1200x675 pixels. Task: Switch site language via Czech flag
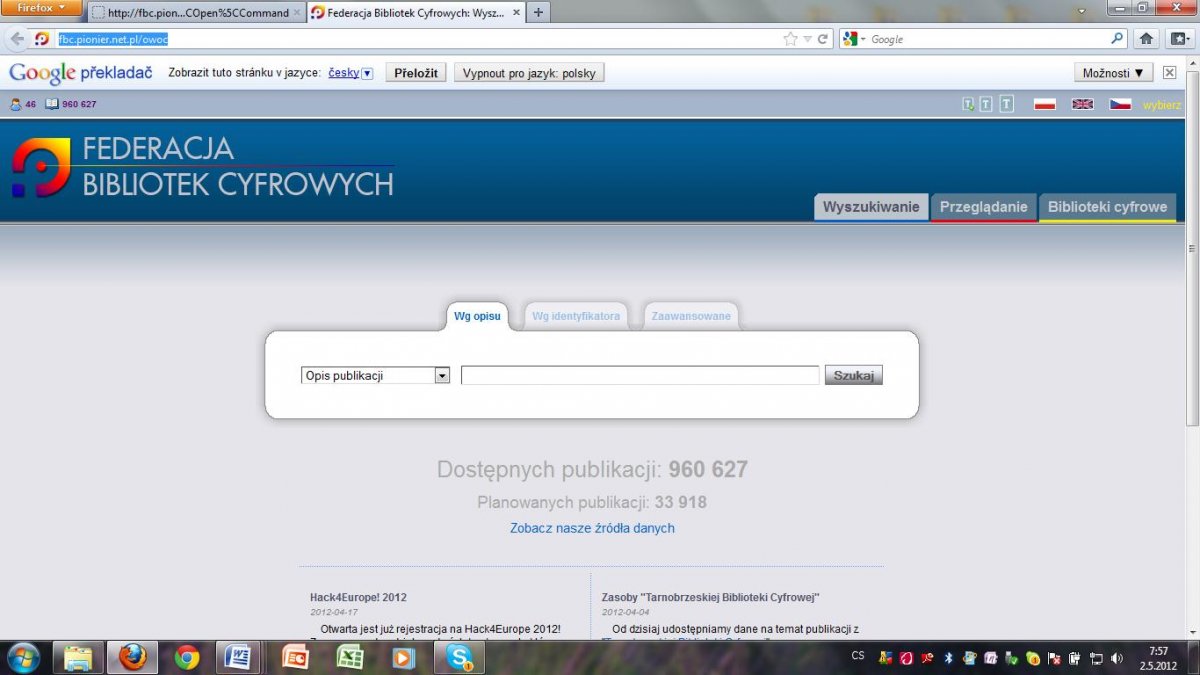1120,104
